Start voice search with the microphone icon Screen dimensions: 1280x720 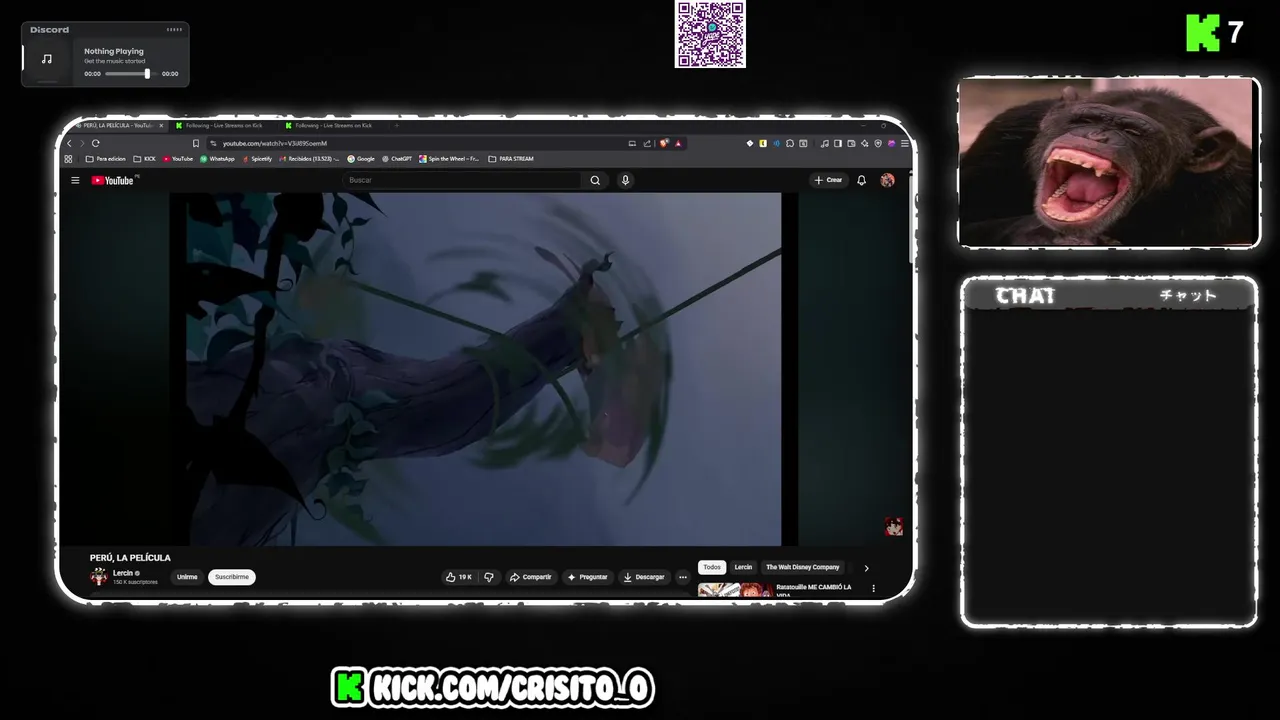pyautogui.click(x=625, y=180)
